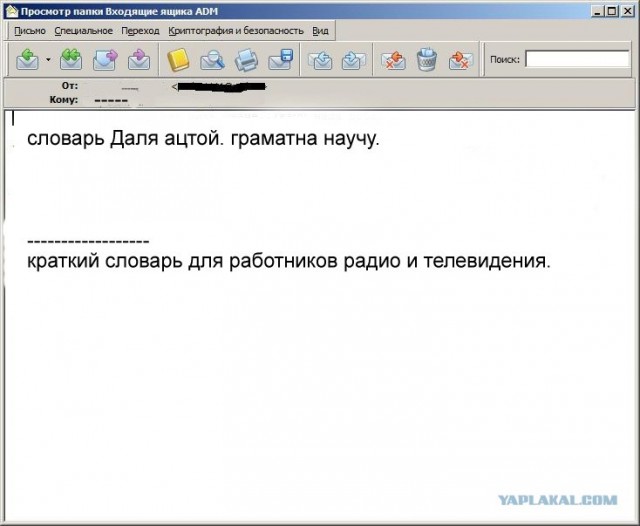Click the text 'словарь Даля ацтой. граматна научу.'

coord(203,139)
